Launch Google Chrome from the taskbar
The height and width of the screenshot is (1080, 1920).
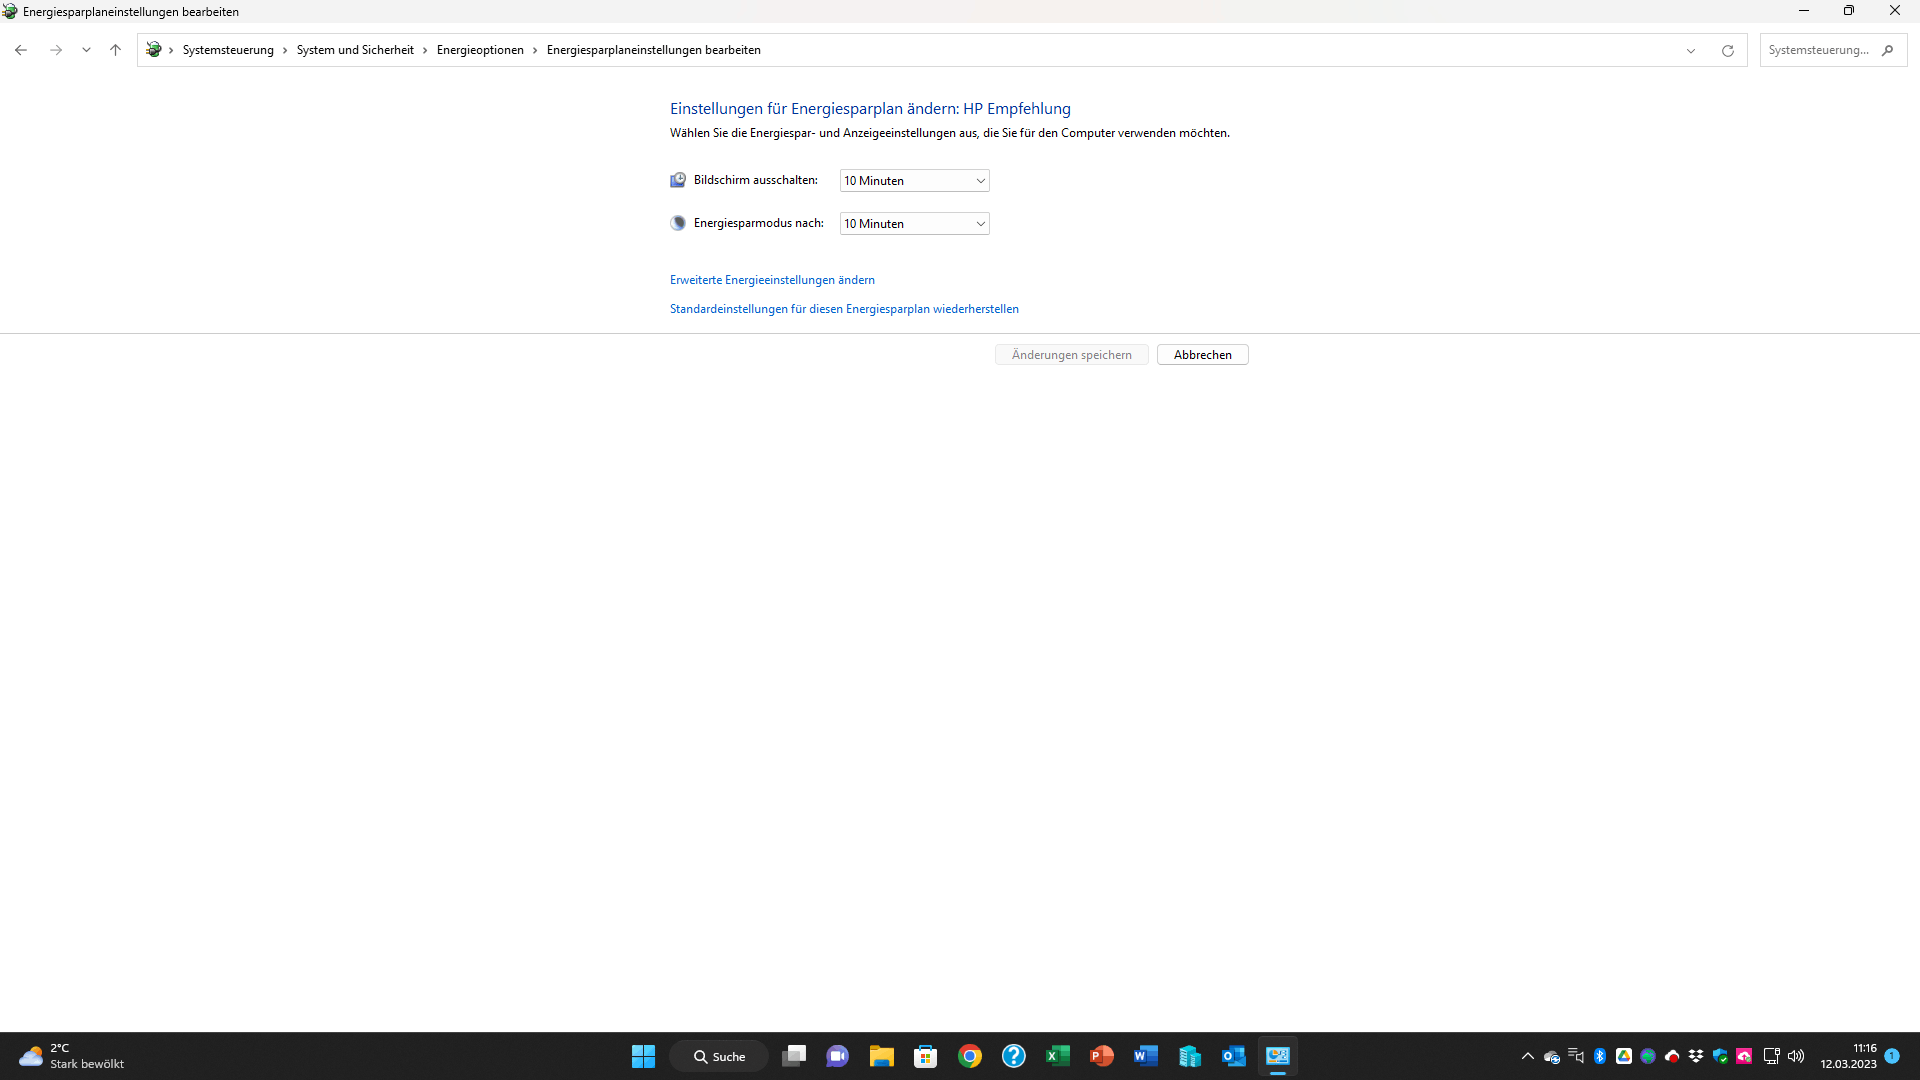pyautogui.click(x=969, y=1056)
